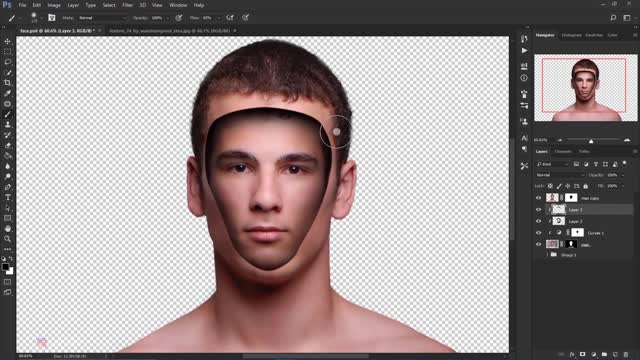The image size is (640, 360).
Task: Select the Clone Stamp tool
Action: pyautogui.click(x=7, y=124)
